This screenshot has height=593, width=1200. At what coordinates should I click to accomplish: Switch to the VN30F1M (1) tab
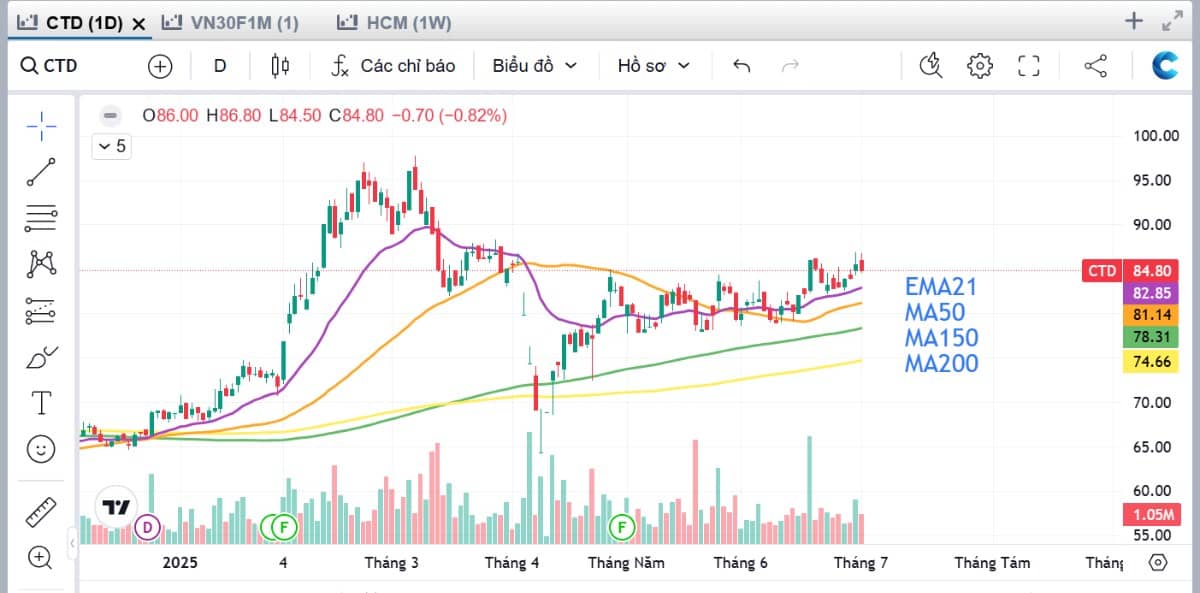[231, 22]
